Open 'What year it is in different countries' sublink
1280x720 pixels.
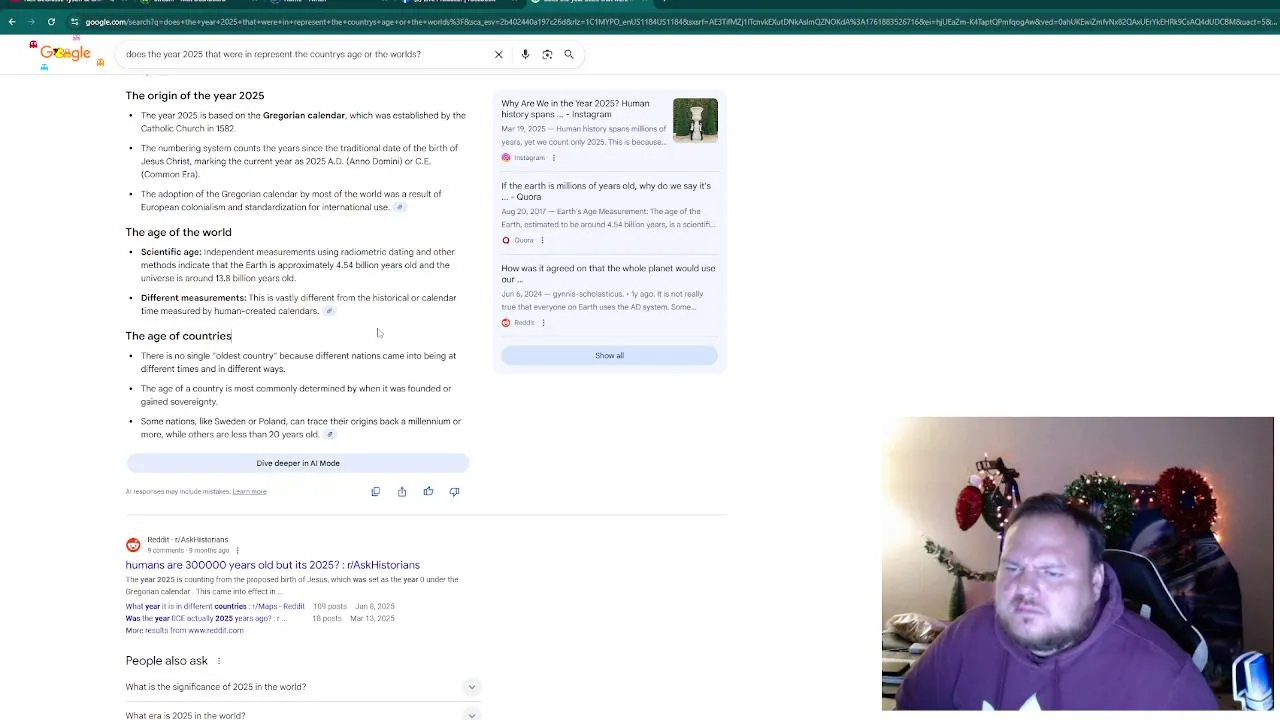(x=215, y=606)
